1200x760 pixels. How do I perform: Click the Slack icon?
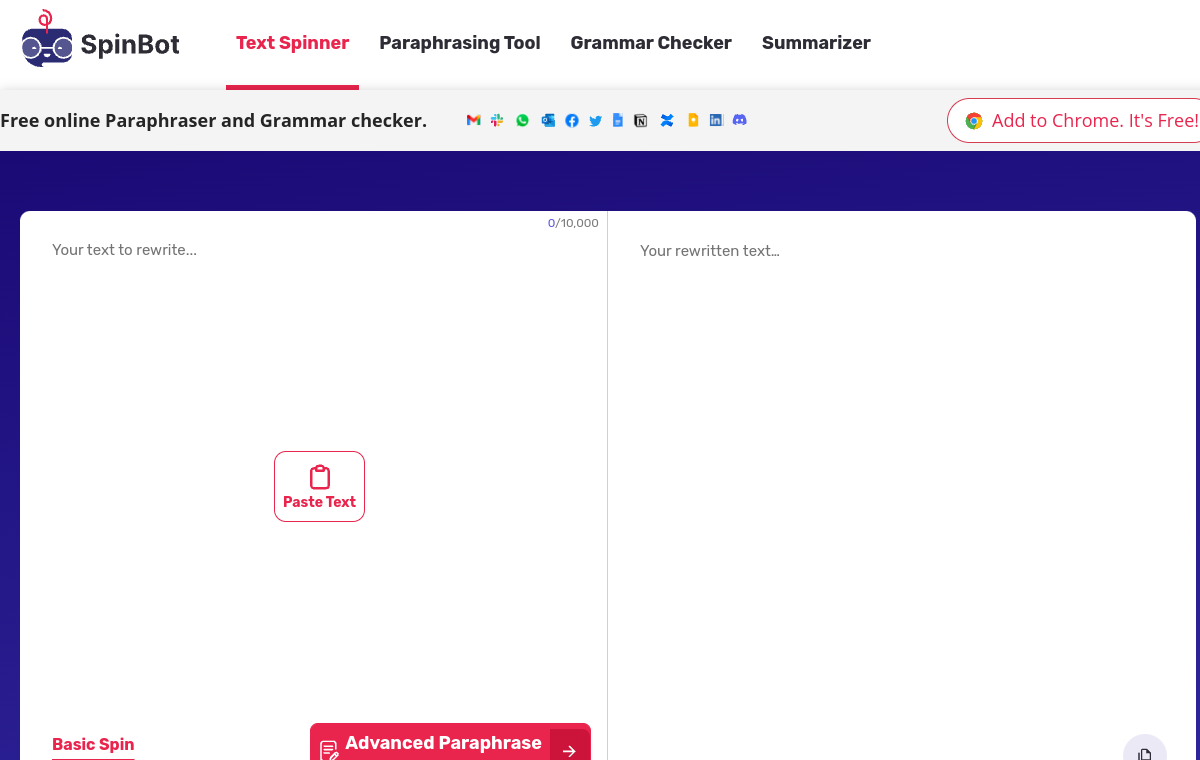pos(497,120)
